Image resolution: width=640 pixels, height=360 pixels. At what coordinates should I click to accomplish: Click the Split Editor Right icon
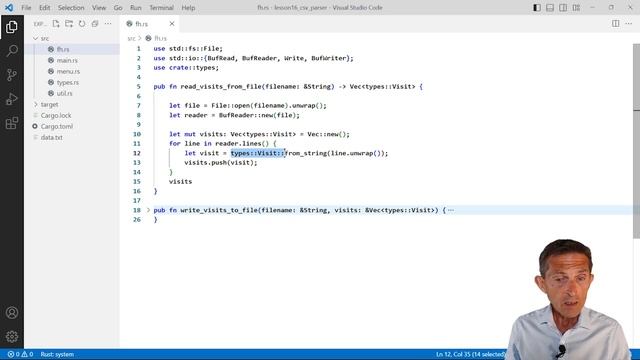616,24
